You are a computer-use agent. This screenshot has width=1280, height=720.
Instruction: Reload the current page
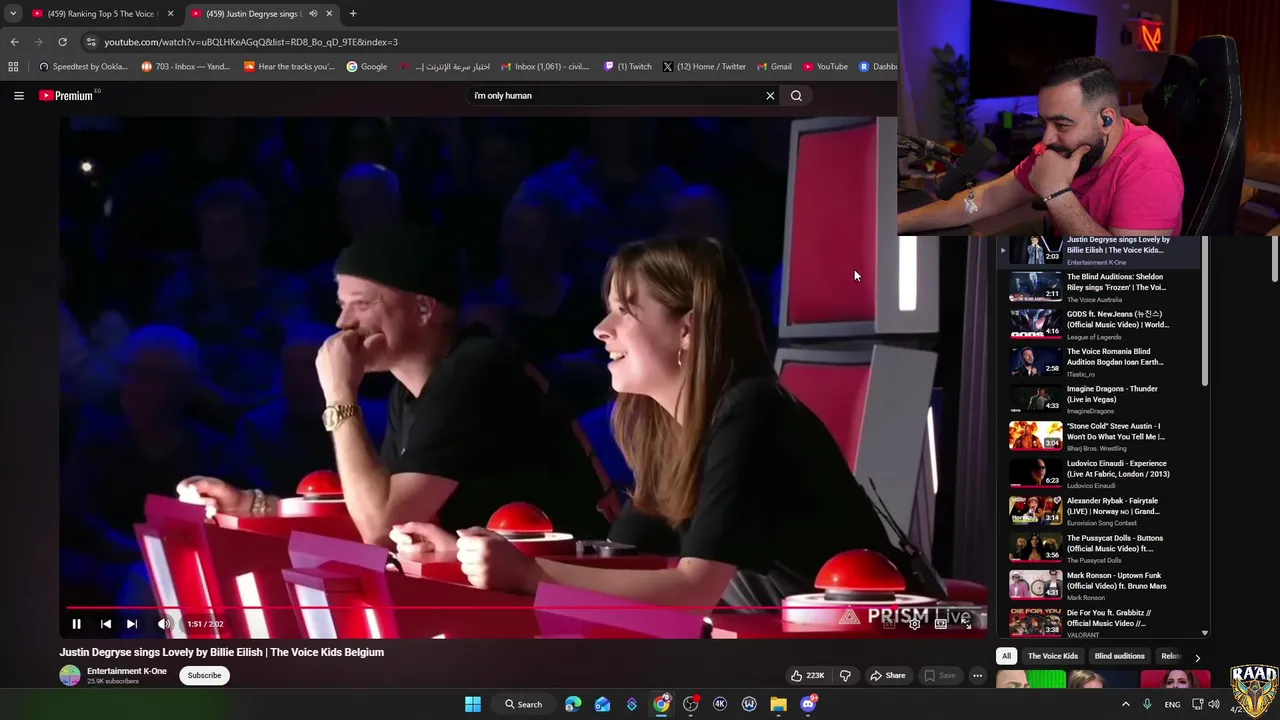pos(62,42)
